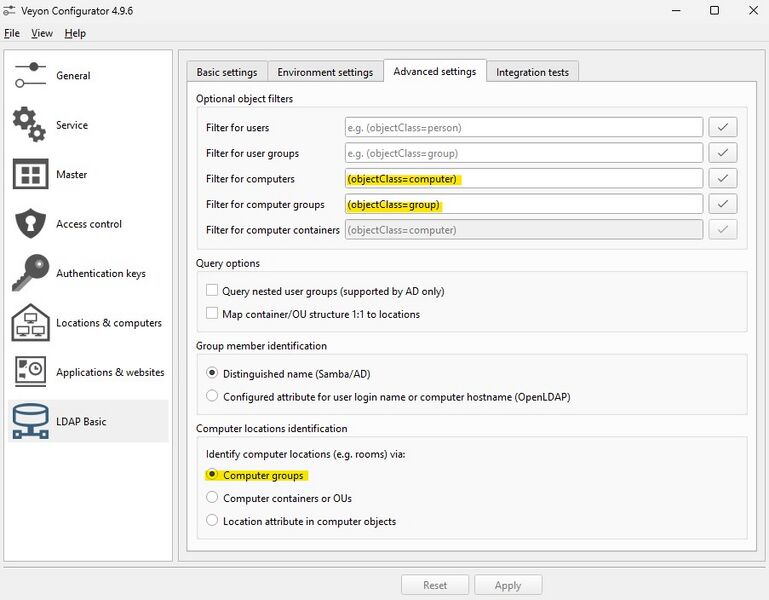Open the Service sidebar label
Image resolution: width=769 pixels, height=600 pixels.
point(72,125)
